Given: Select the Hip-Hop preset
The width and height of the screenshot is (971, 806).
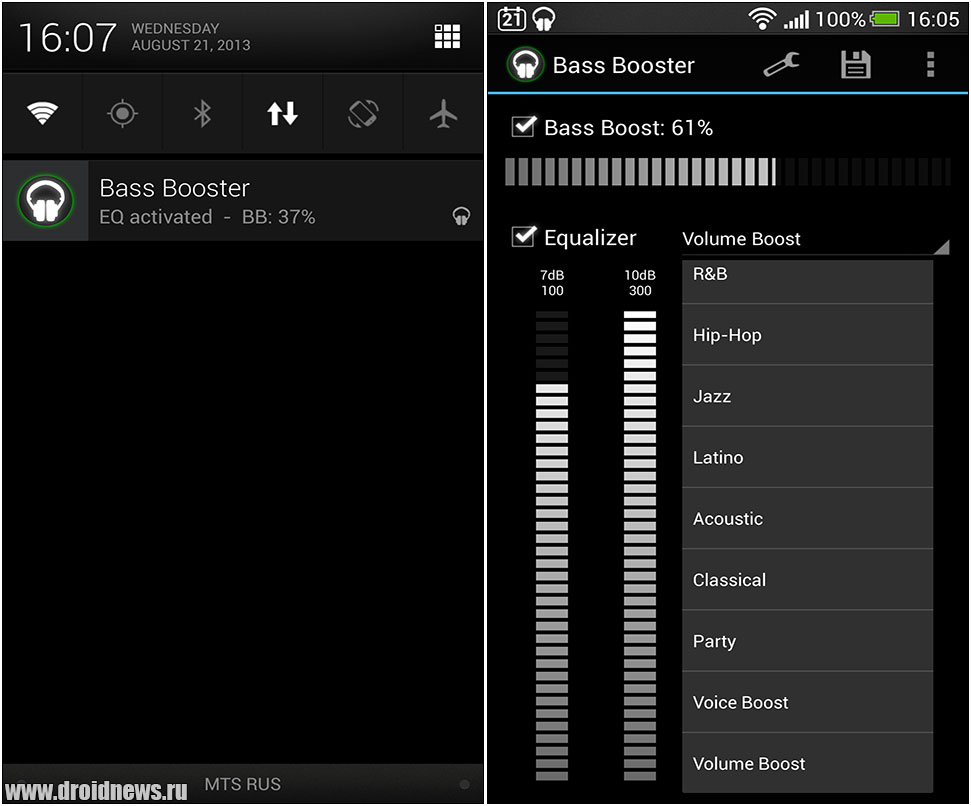Looking at the screenshot, I should 808,335.
